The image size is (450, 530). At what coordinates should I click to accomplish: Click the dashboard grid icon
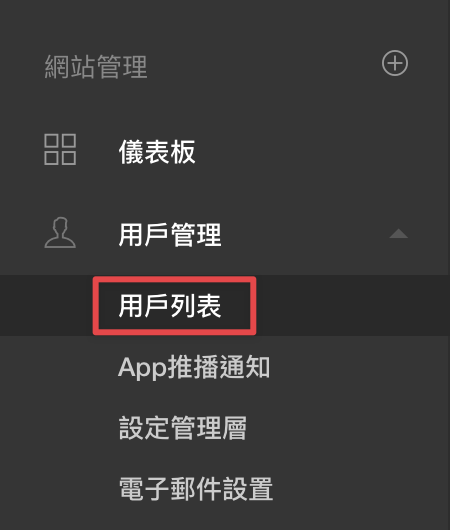tap(60, 149)
